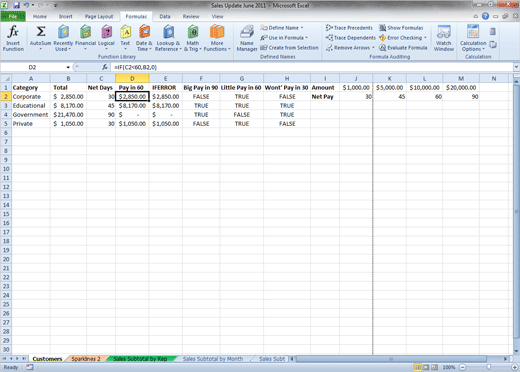Click the vertical scrollbar thumb
This screenshot has width=520, height=372.
tap(516, 213)
